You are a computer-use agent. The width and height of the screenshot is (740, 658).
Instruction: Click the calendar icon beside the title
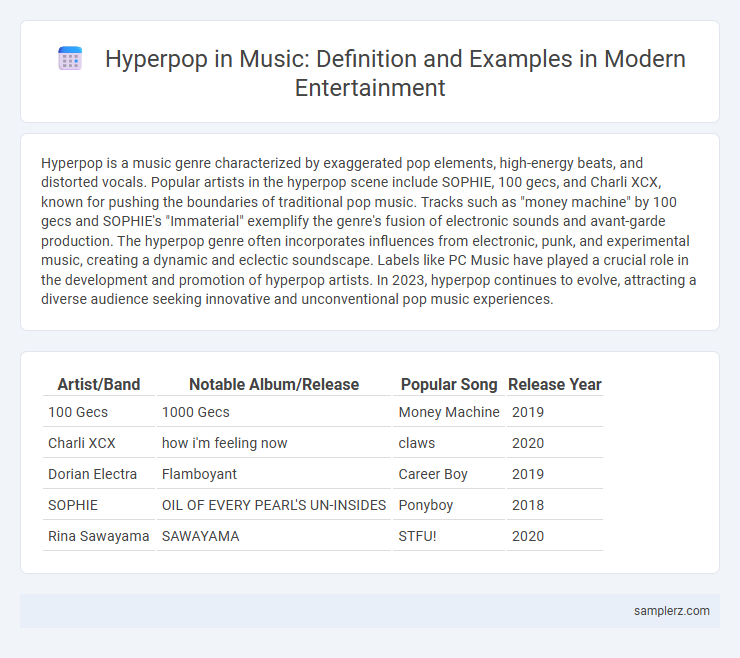tap(70, 59)
